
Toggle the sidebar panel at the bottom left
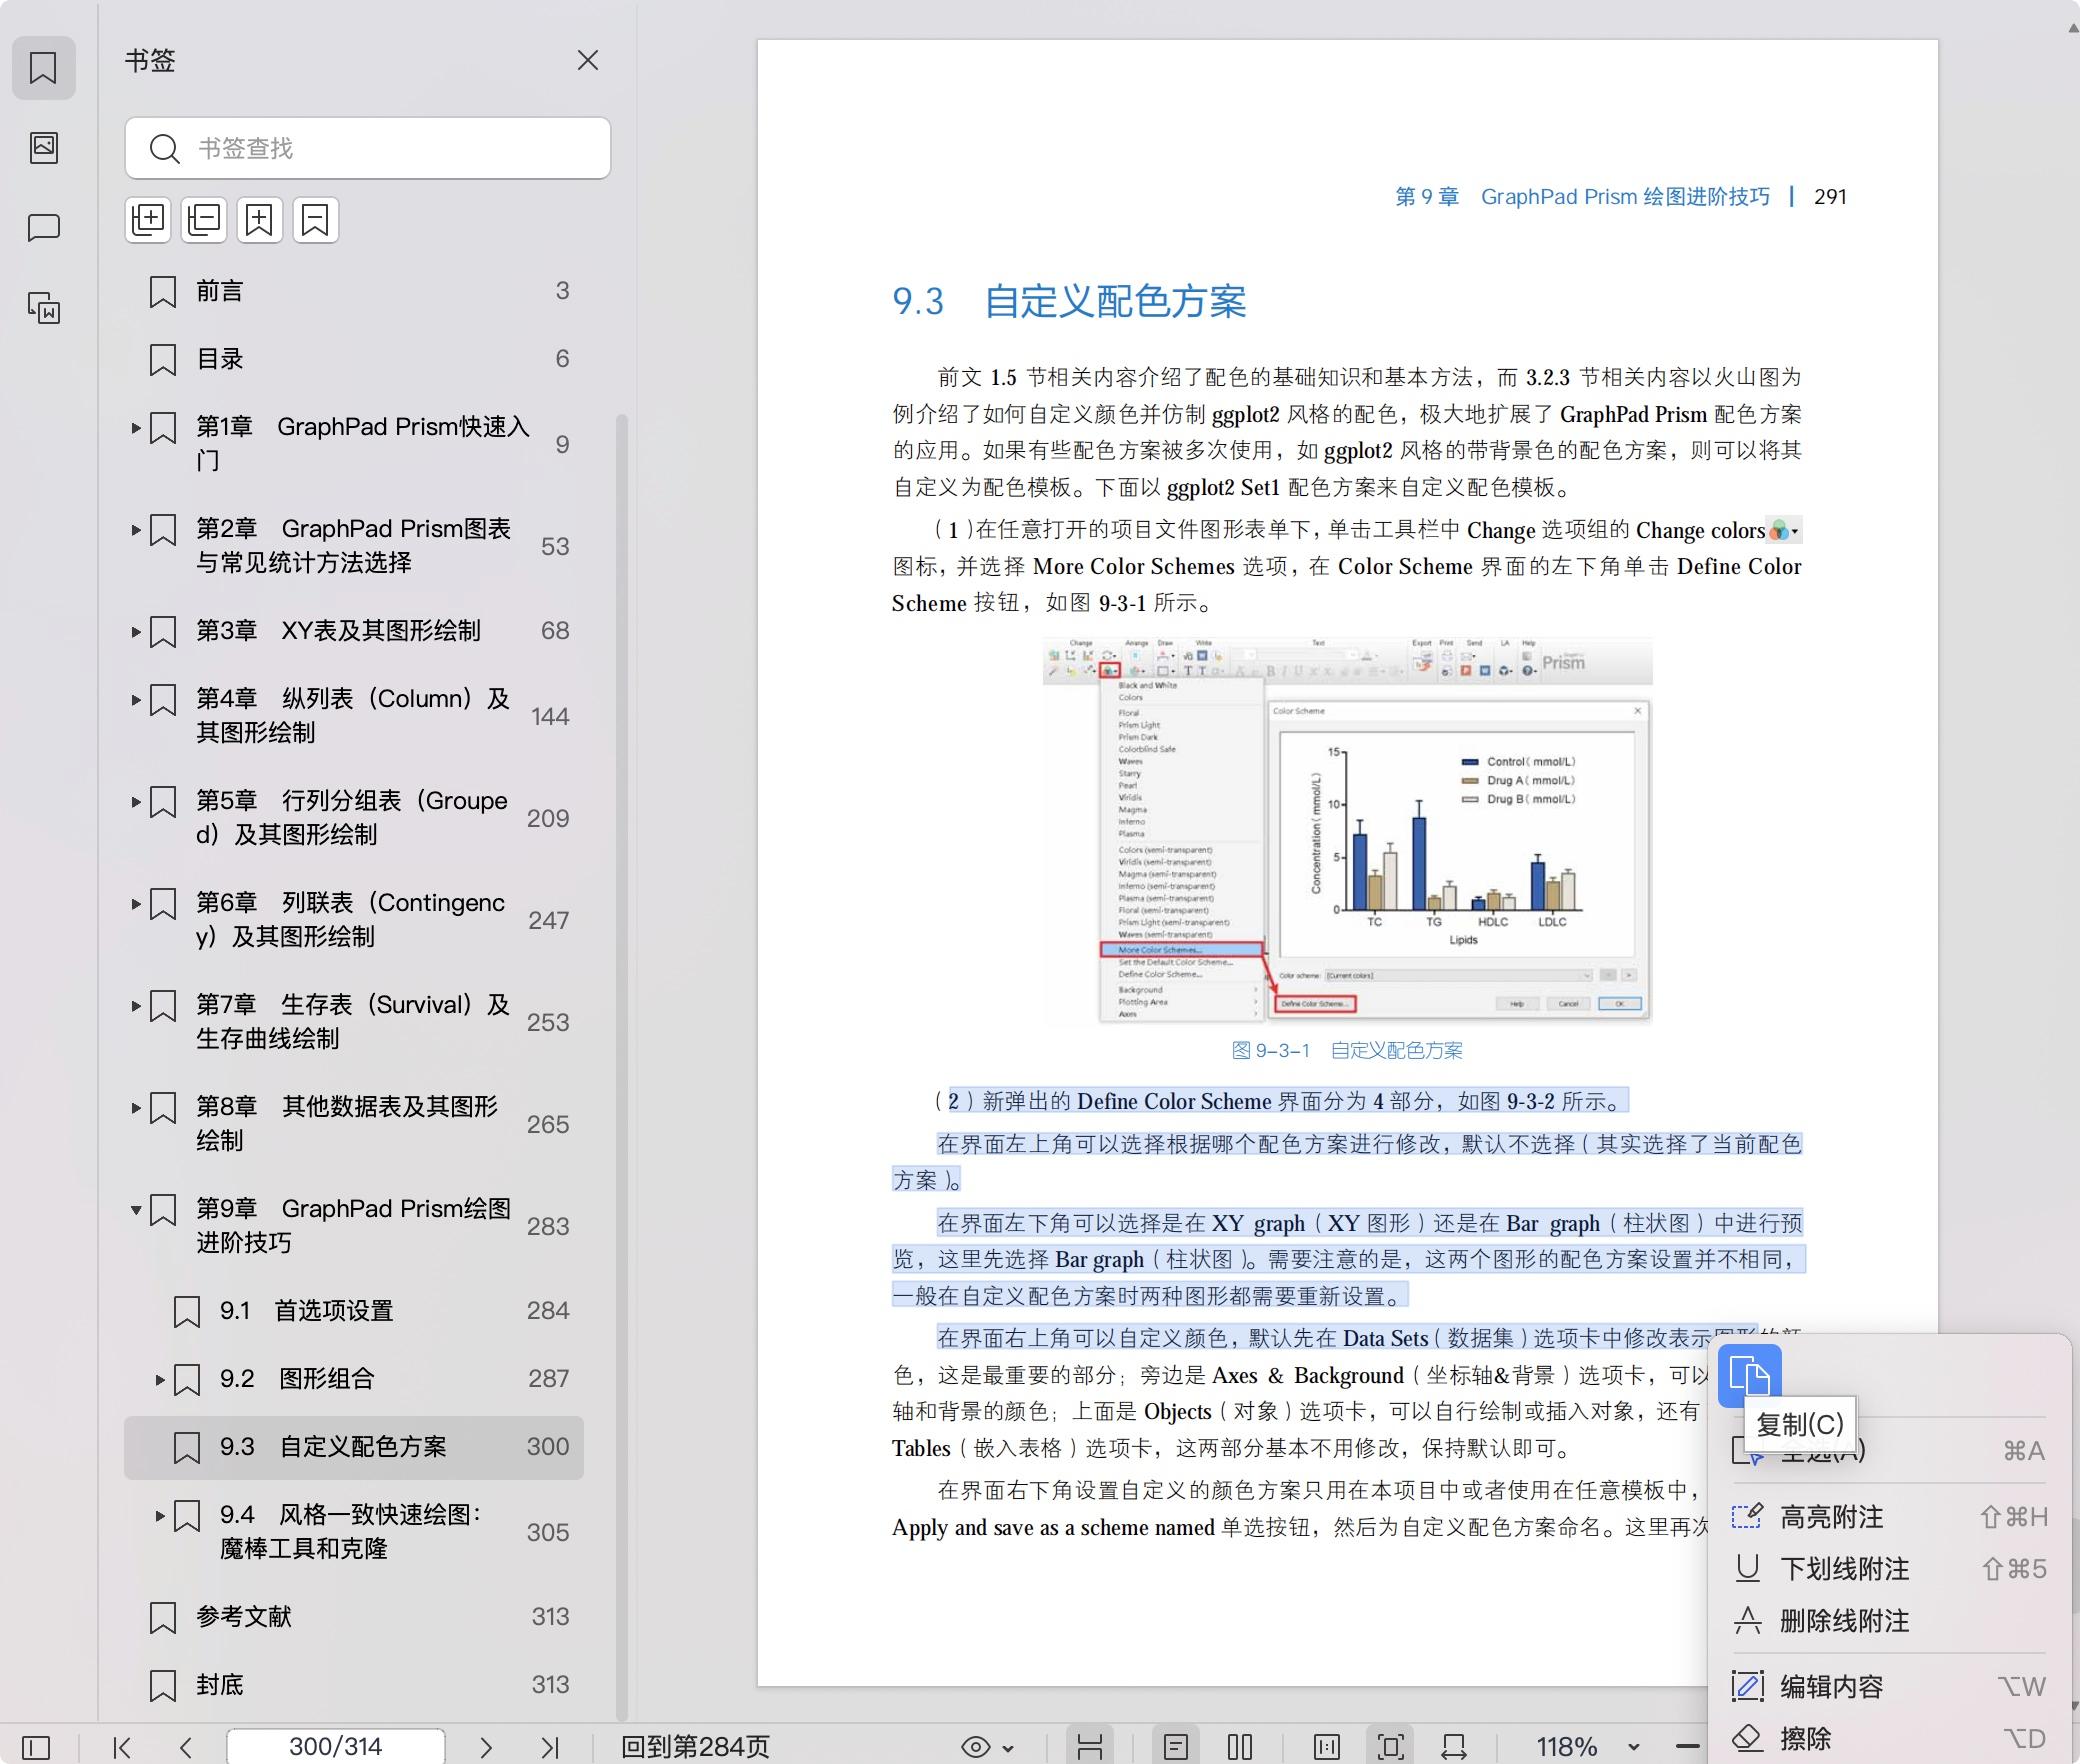(x=36, y=1747)
